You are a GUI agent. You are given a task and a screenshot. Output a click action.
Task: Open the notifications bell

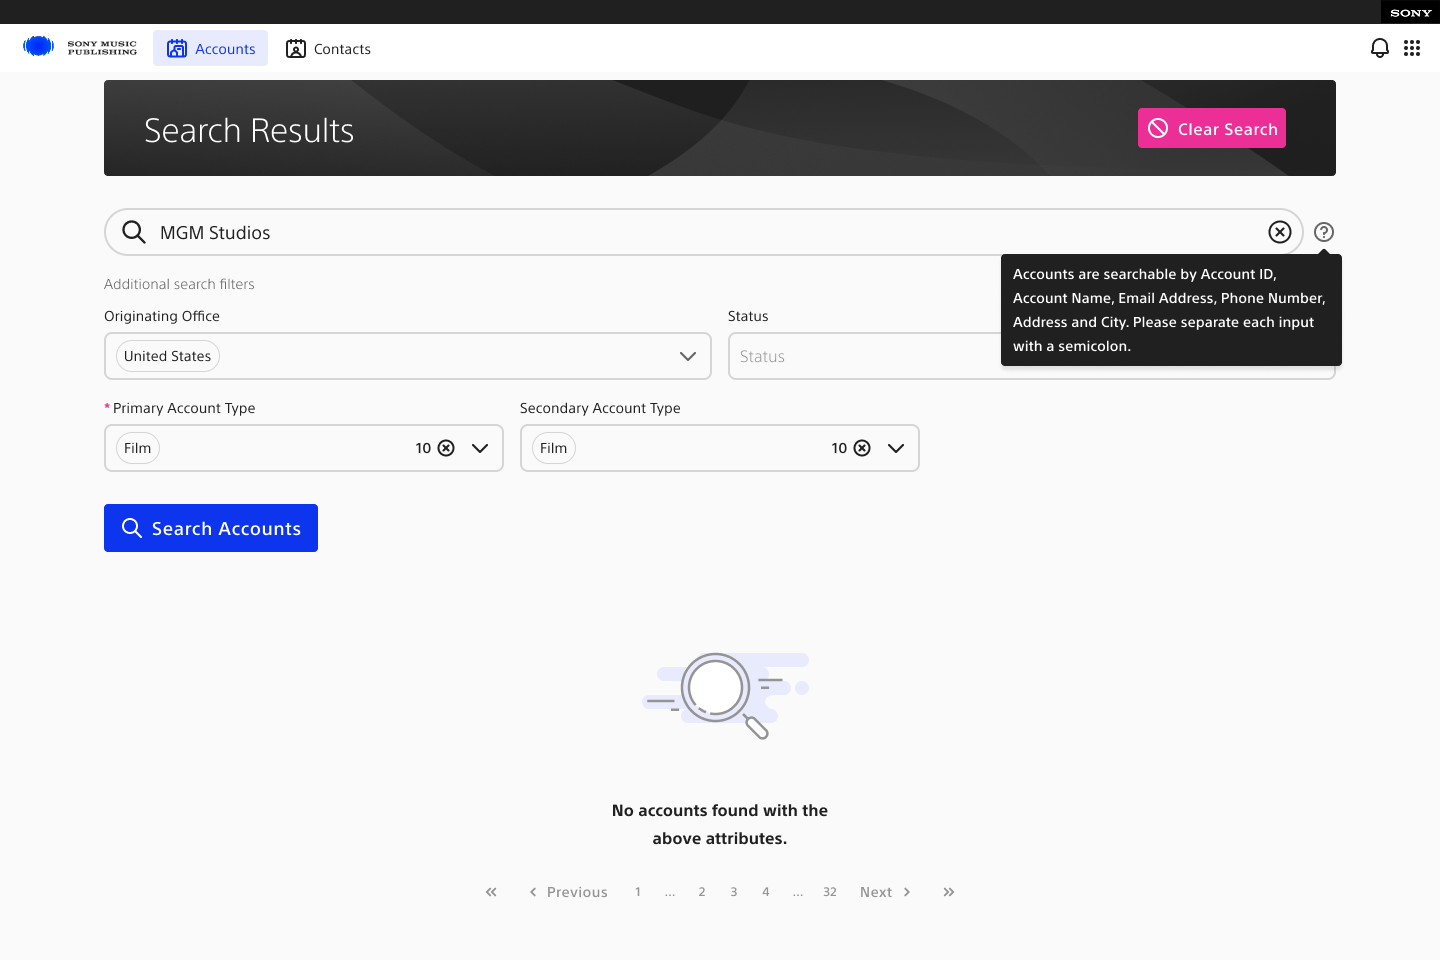point(1380,48)
